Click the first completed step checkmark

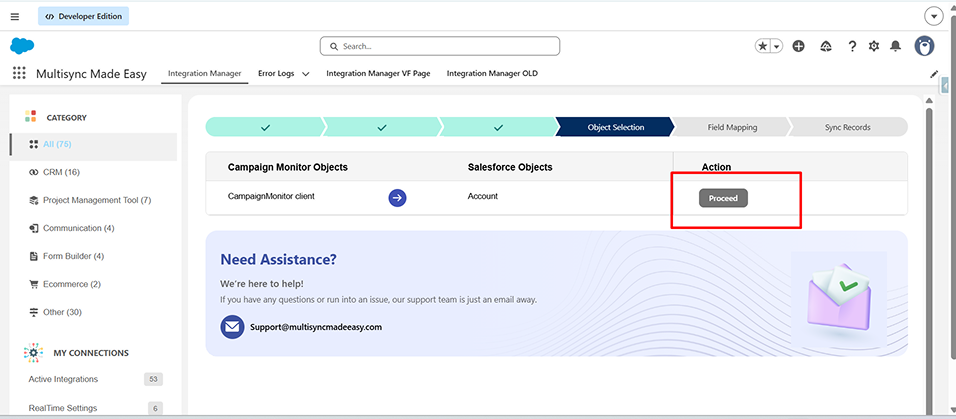point(265,127)
